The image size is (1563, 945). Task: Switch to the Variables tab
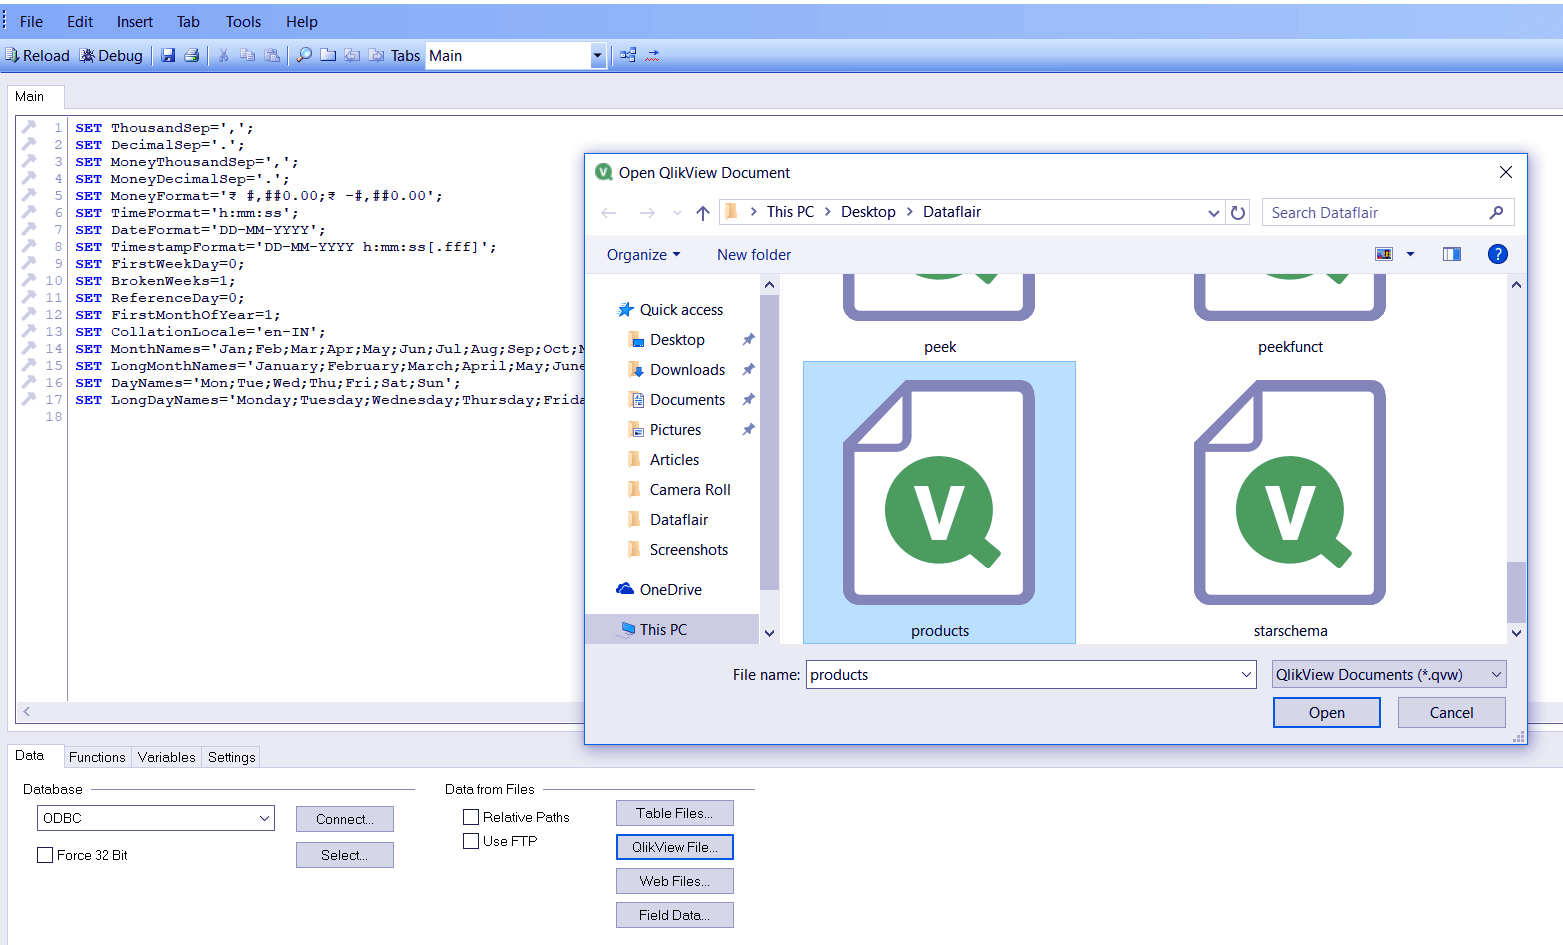[166, 757]
